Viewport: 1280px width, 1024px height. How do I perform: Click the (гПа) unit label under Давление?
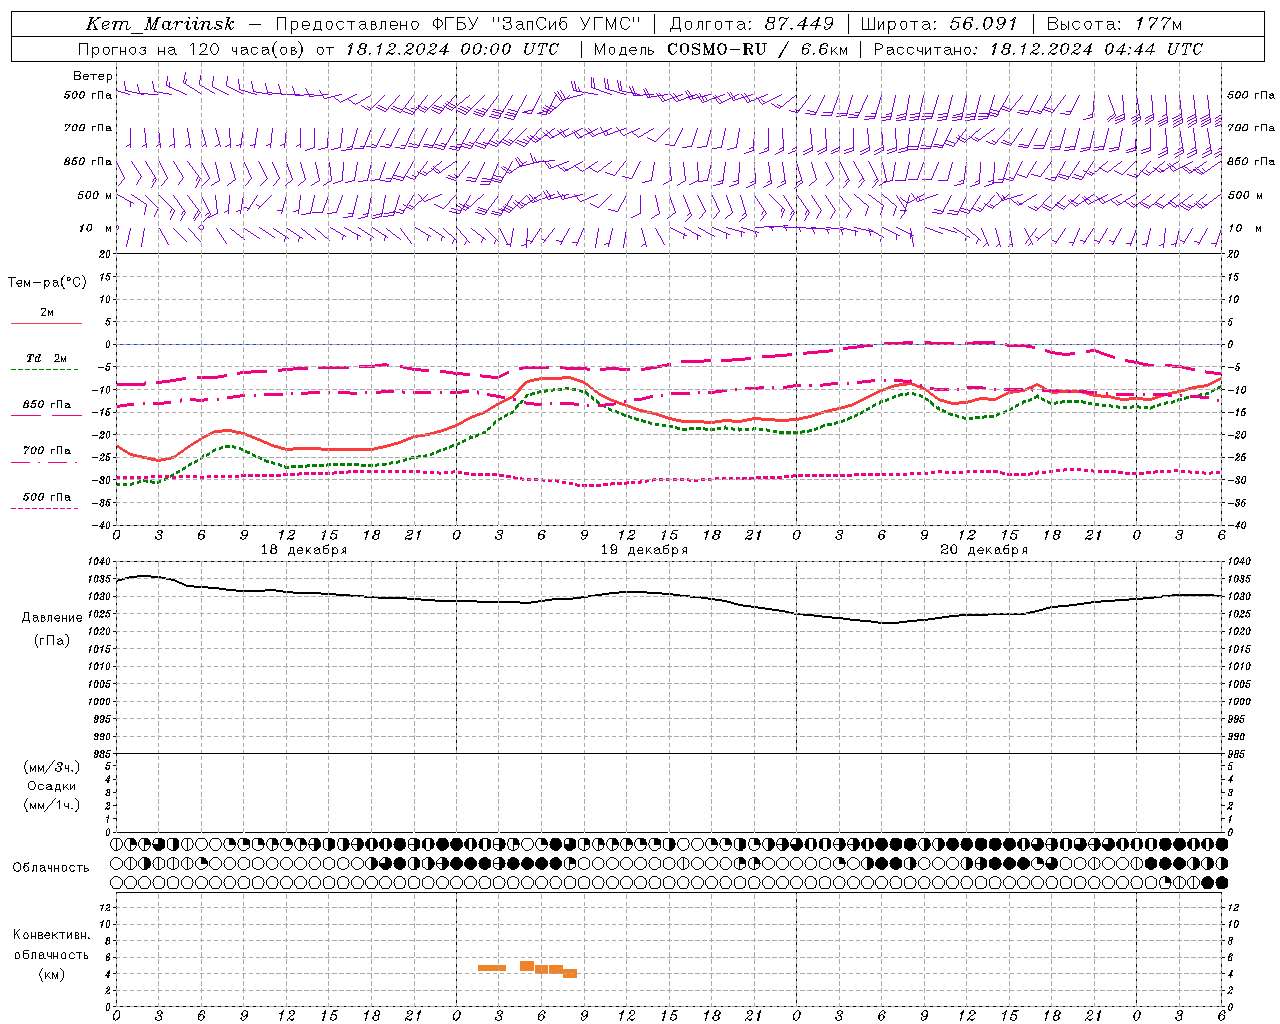point(52,640)
